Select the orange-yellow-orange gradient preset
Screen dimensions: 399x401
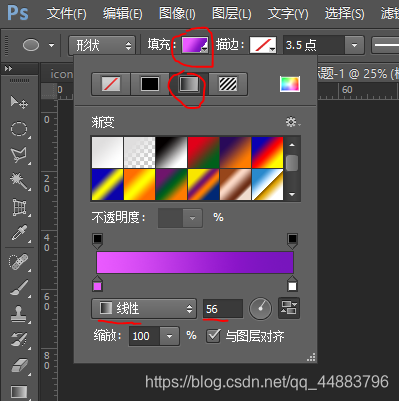coord(139,184)
